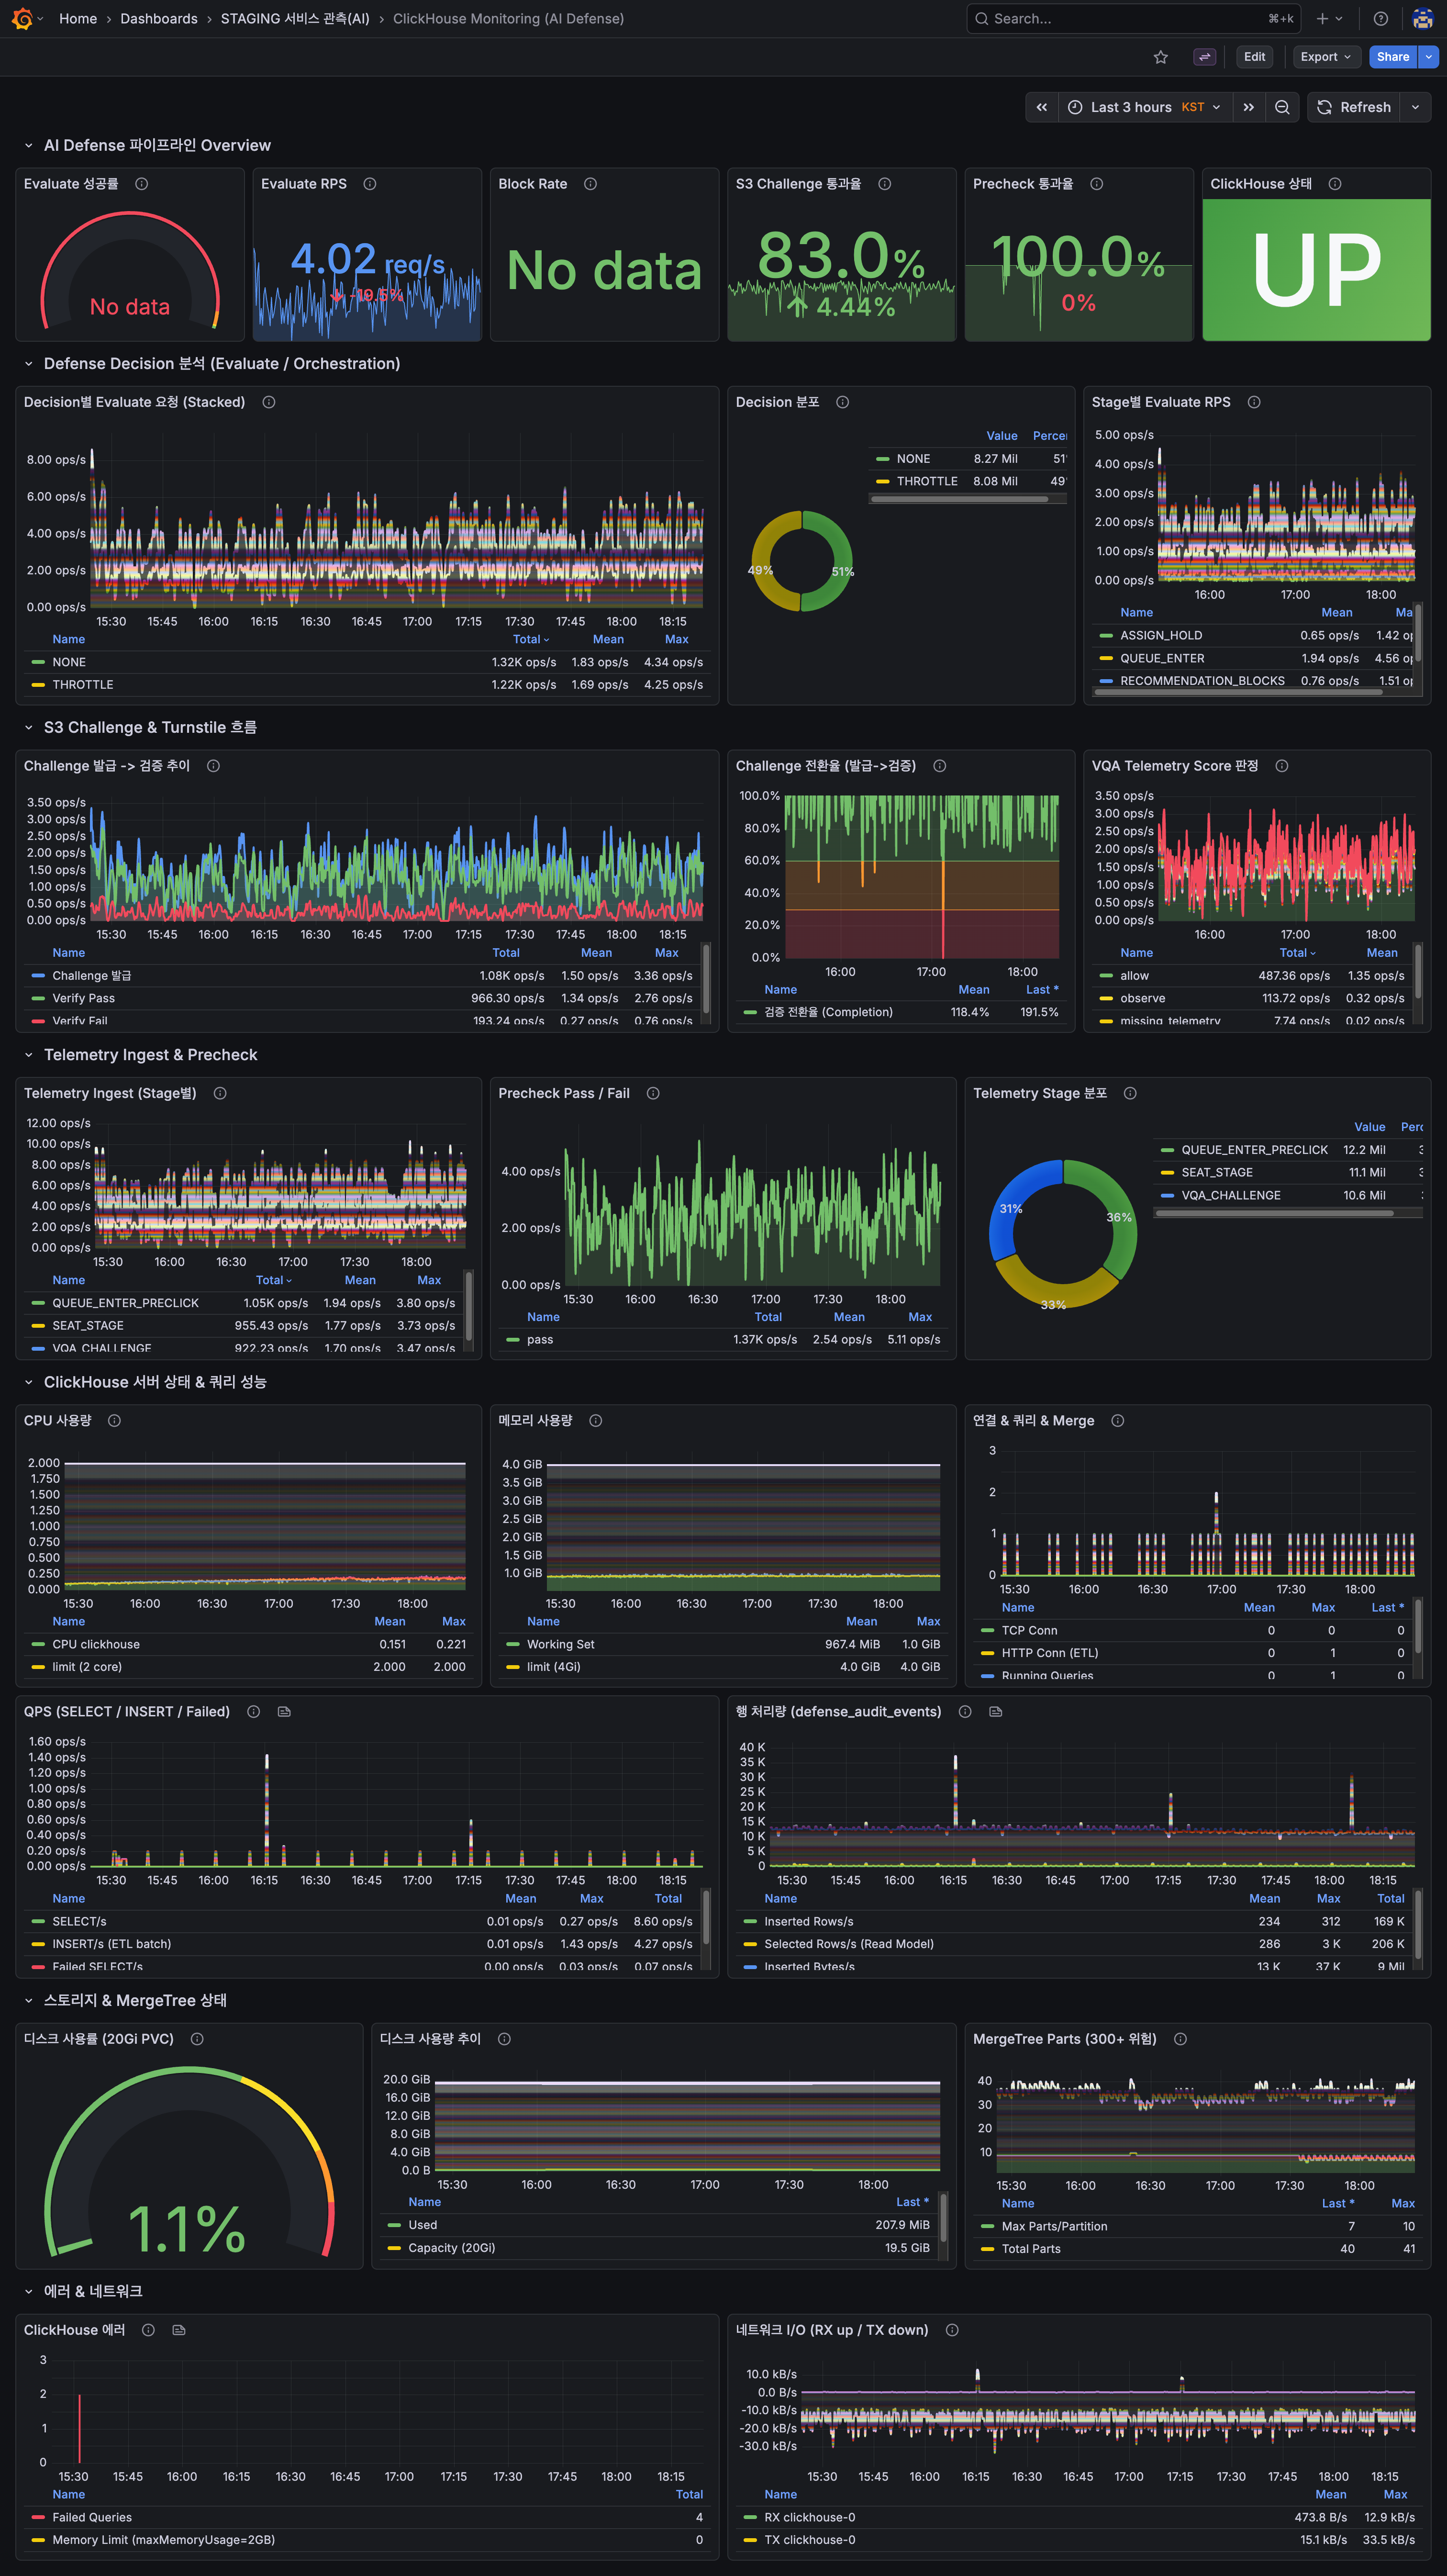Collapse Telemetry Ingest & Precheck row
The image size is (1447, 2576).
(29, 1055)
